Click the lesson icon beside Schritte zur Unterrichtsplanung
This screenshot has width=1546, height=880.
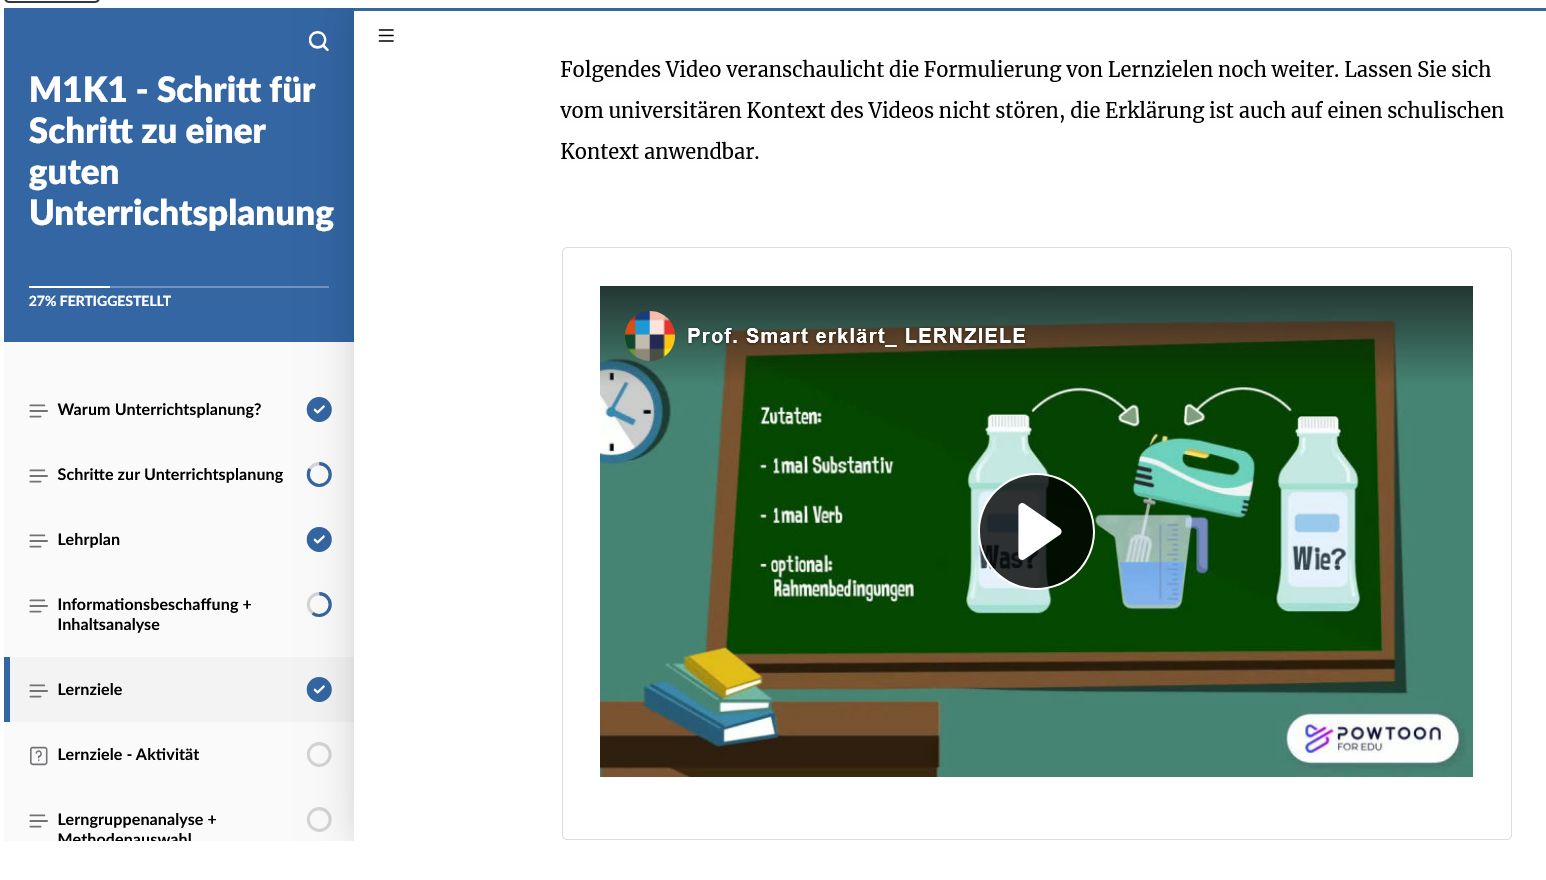tap(38, 475)
